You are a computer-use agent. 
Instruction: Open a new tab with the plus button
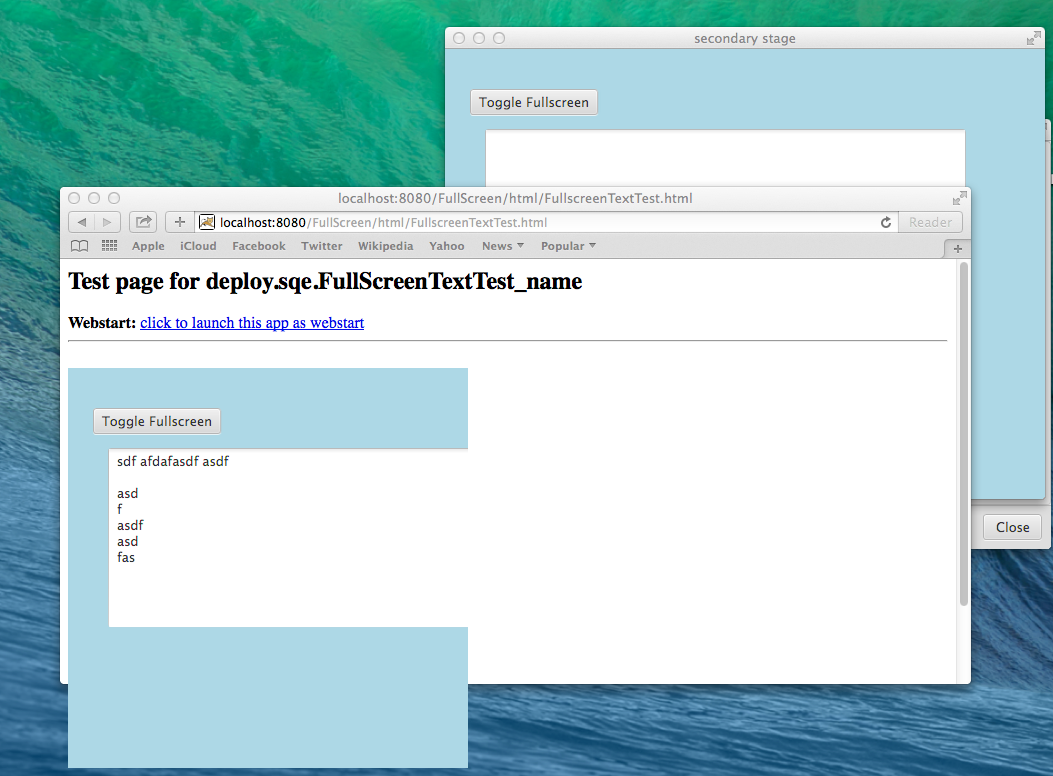pyautogui.click(x=957, y=248)
